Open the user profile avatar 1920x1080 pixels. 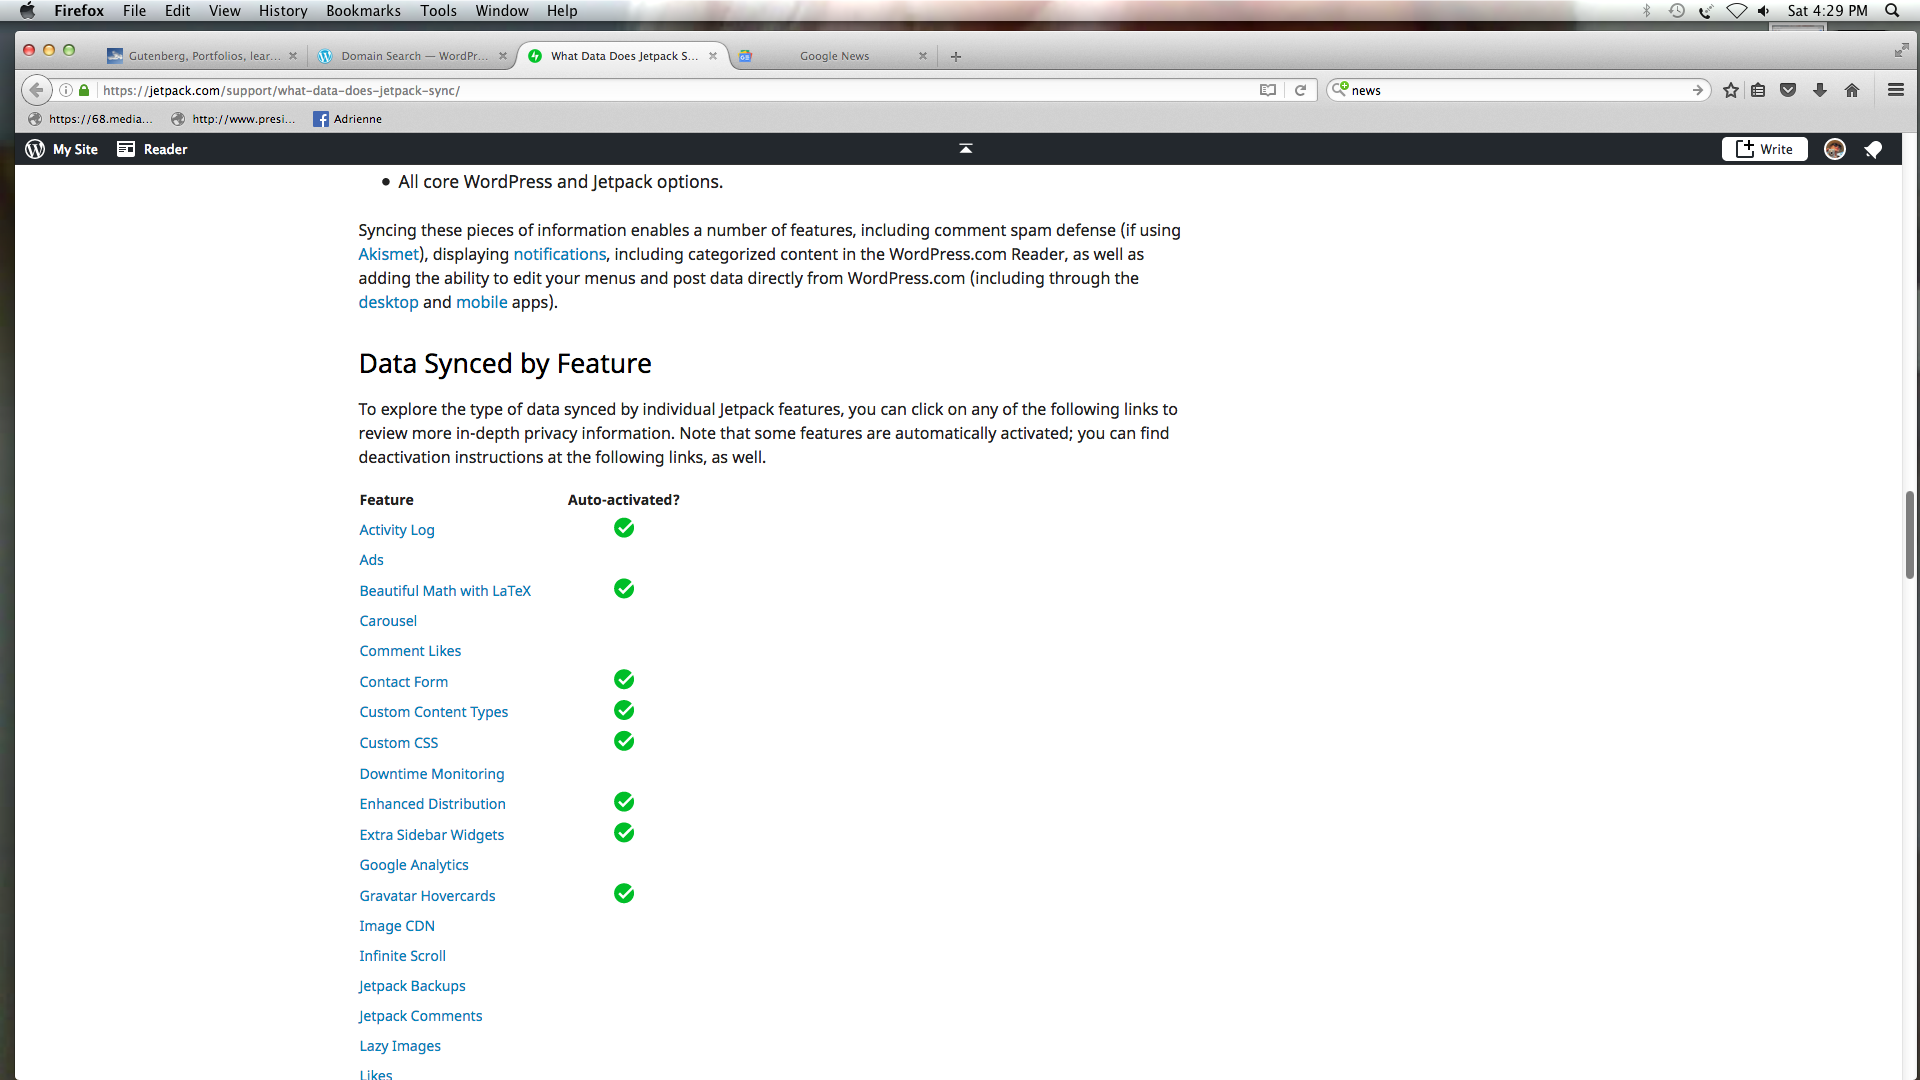(x=1834, y=149)
